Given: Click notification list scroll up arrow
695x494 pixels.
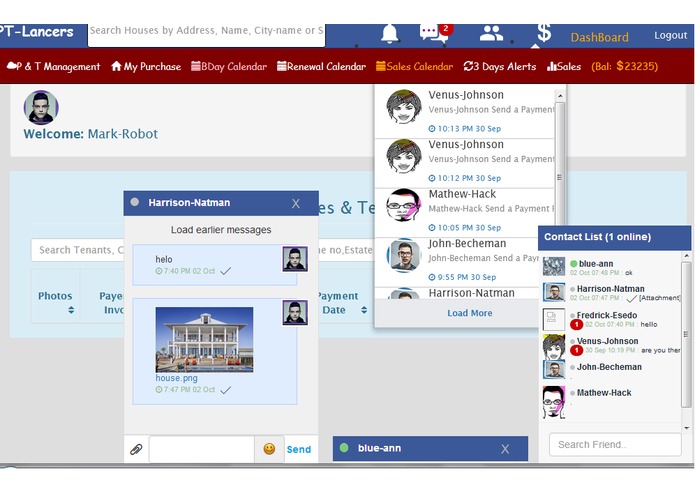Looking at the screenshot, I should click(560, 96).
